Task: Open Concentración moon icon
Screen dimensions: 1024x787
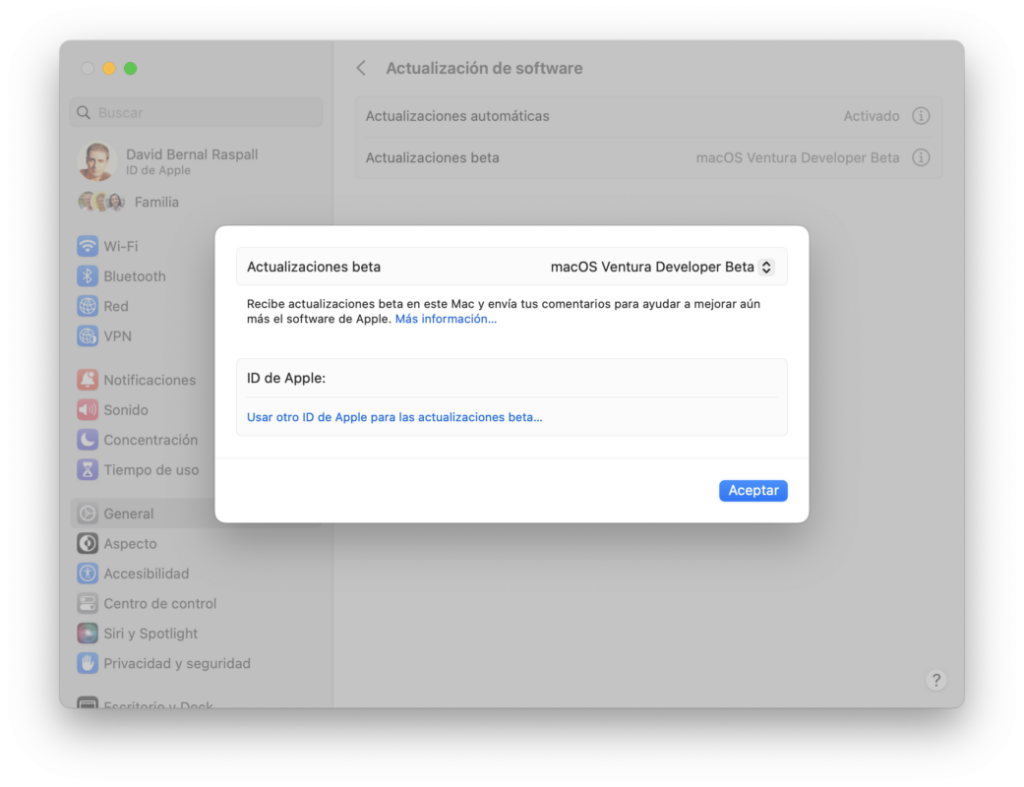Action: 88,440
